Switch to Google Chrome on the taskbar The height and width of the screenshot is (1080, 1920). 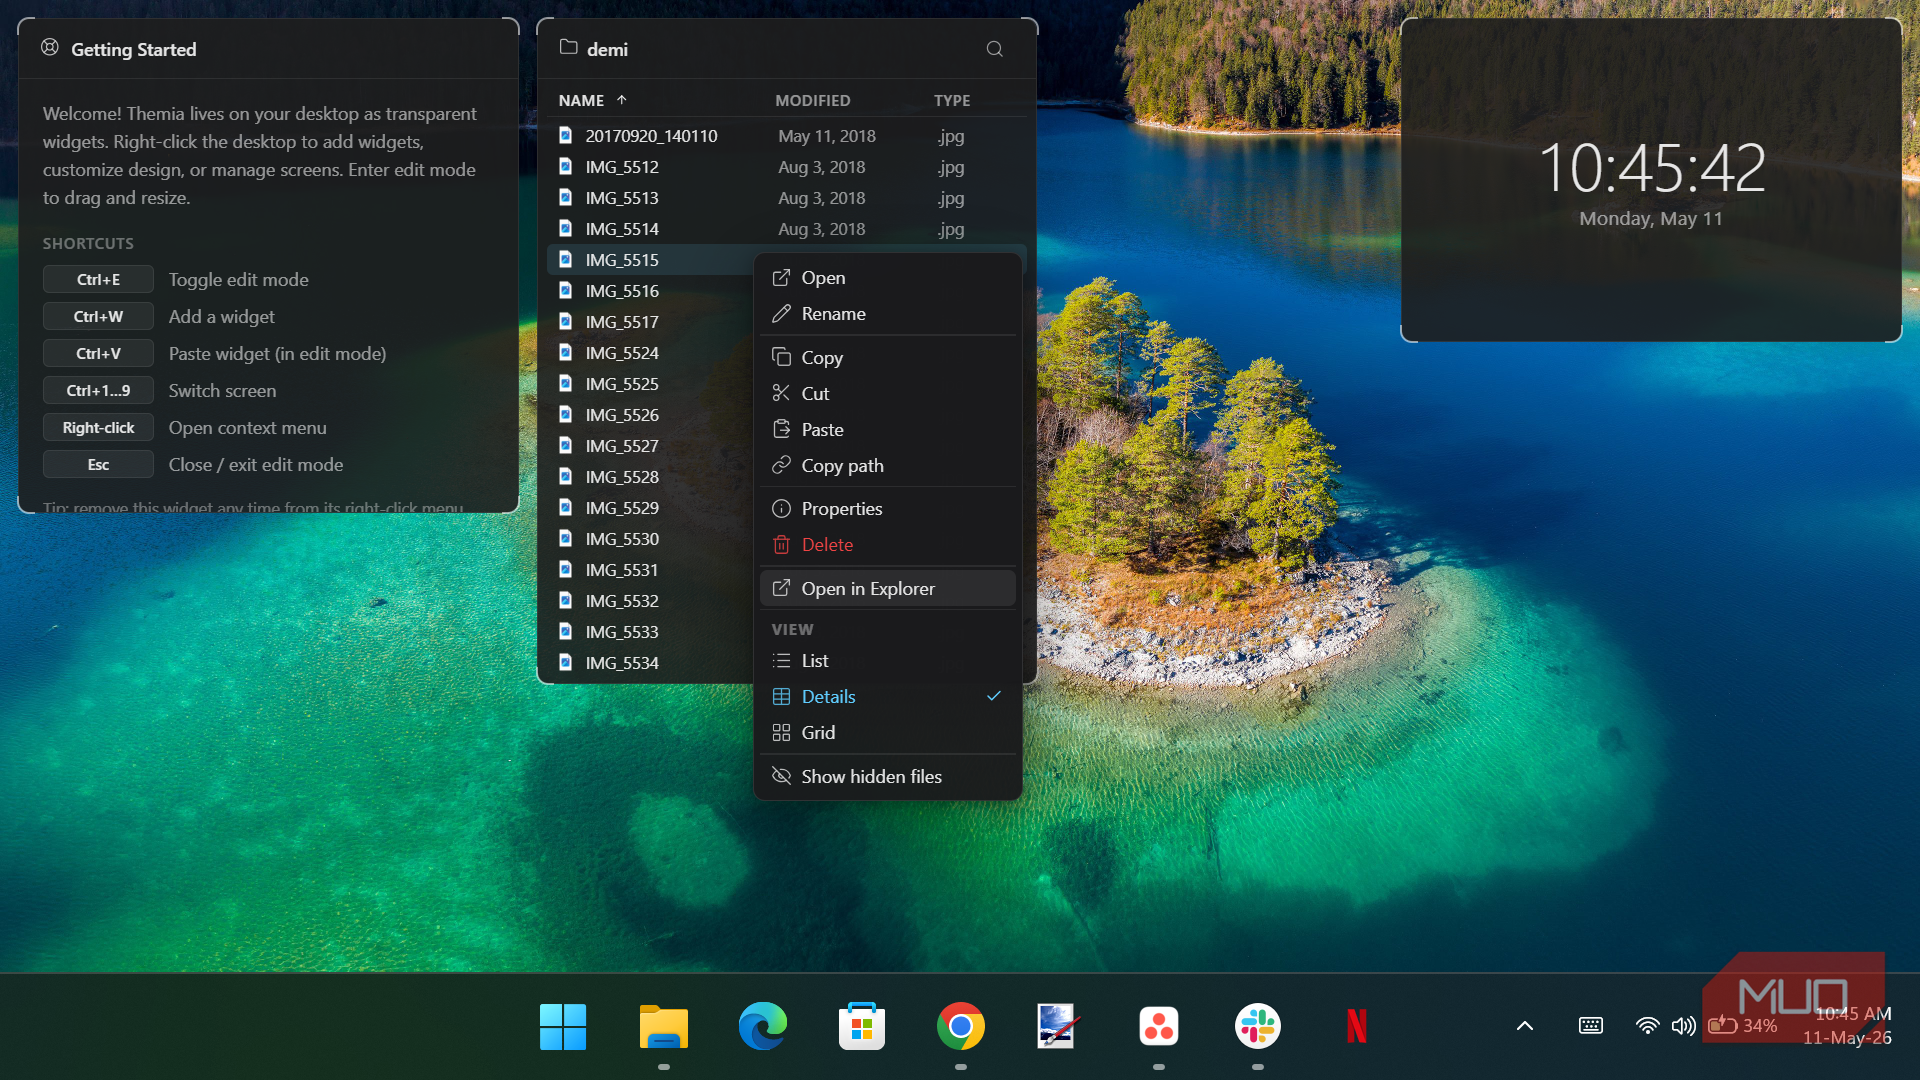(x=961, y=1027)
